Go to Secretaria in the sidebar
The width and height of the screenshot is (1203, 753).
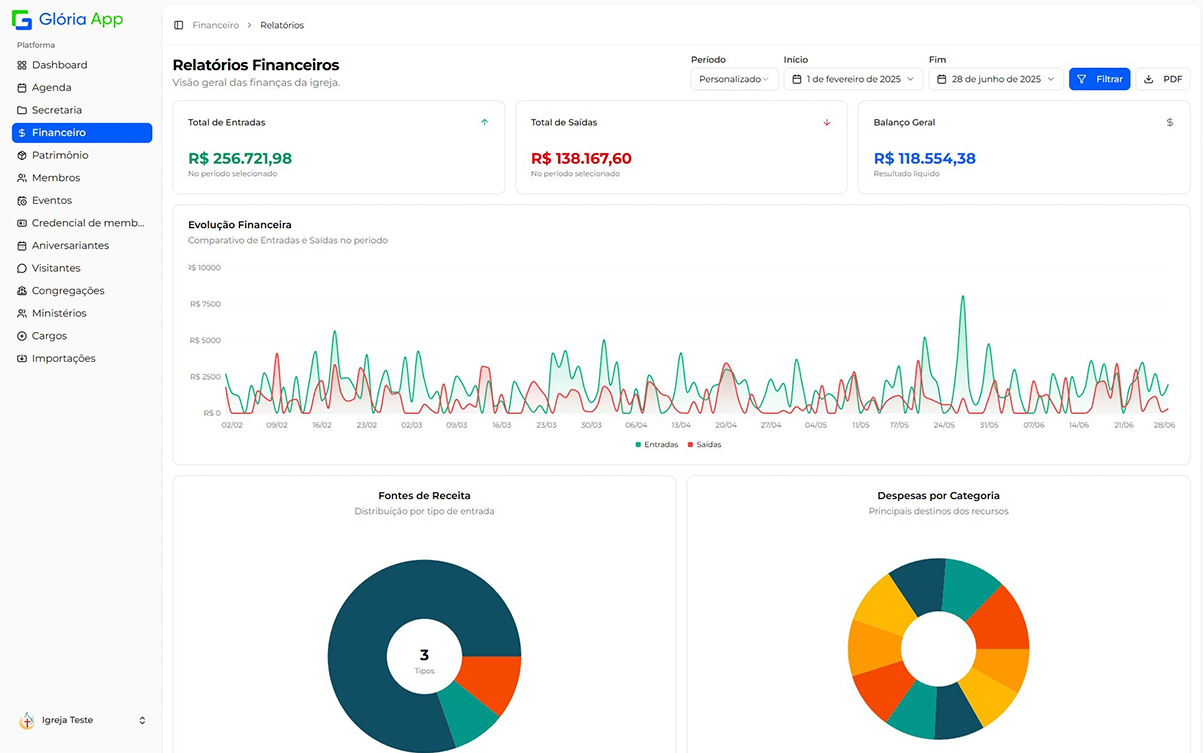(x=57, y=110)
